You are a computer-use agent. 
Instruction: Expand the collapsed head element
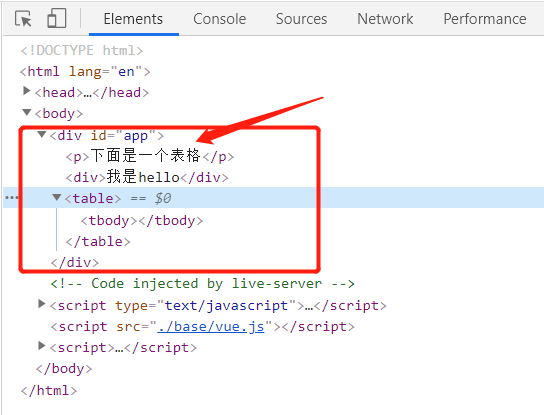click(x=26, y=91)
